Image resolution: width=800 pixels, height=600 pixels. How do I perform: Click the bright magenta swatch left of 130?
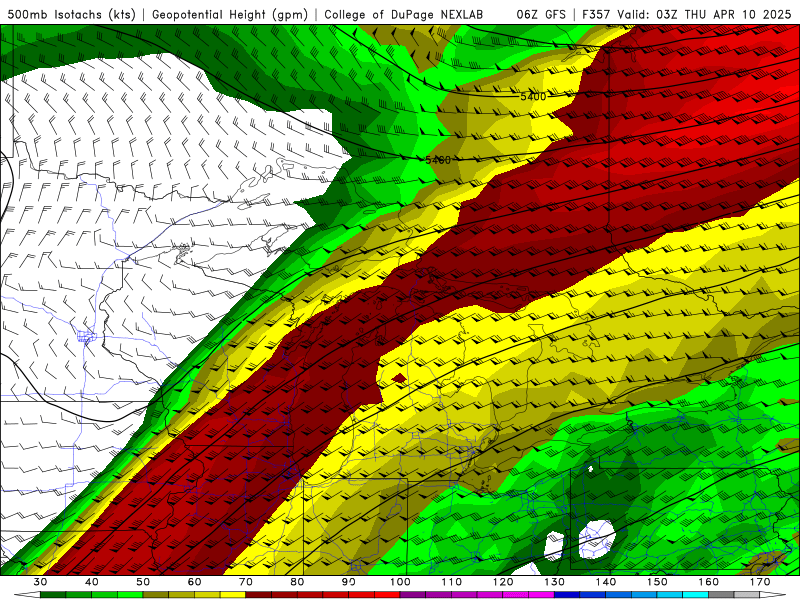coord(541,595)
